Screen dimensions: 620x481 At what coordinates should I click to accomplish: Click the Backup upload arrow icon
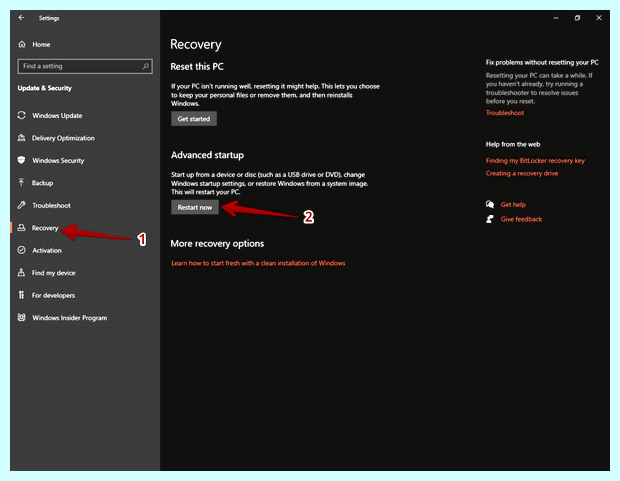pos(21,182)
